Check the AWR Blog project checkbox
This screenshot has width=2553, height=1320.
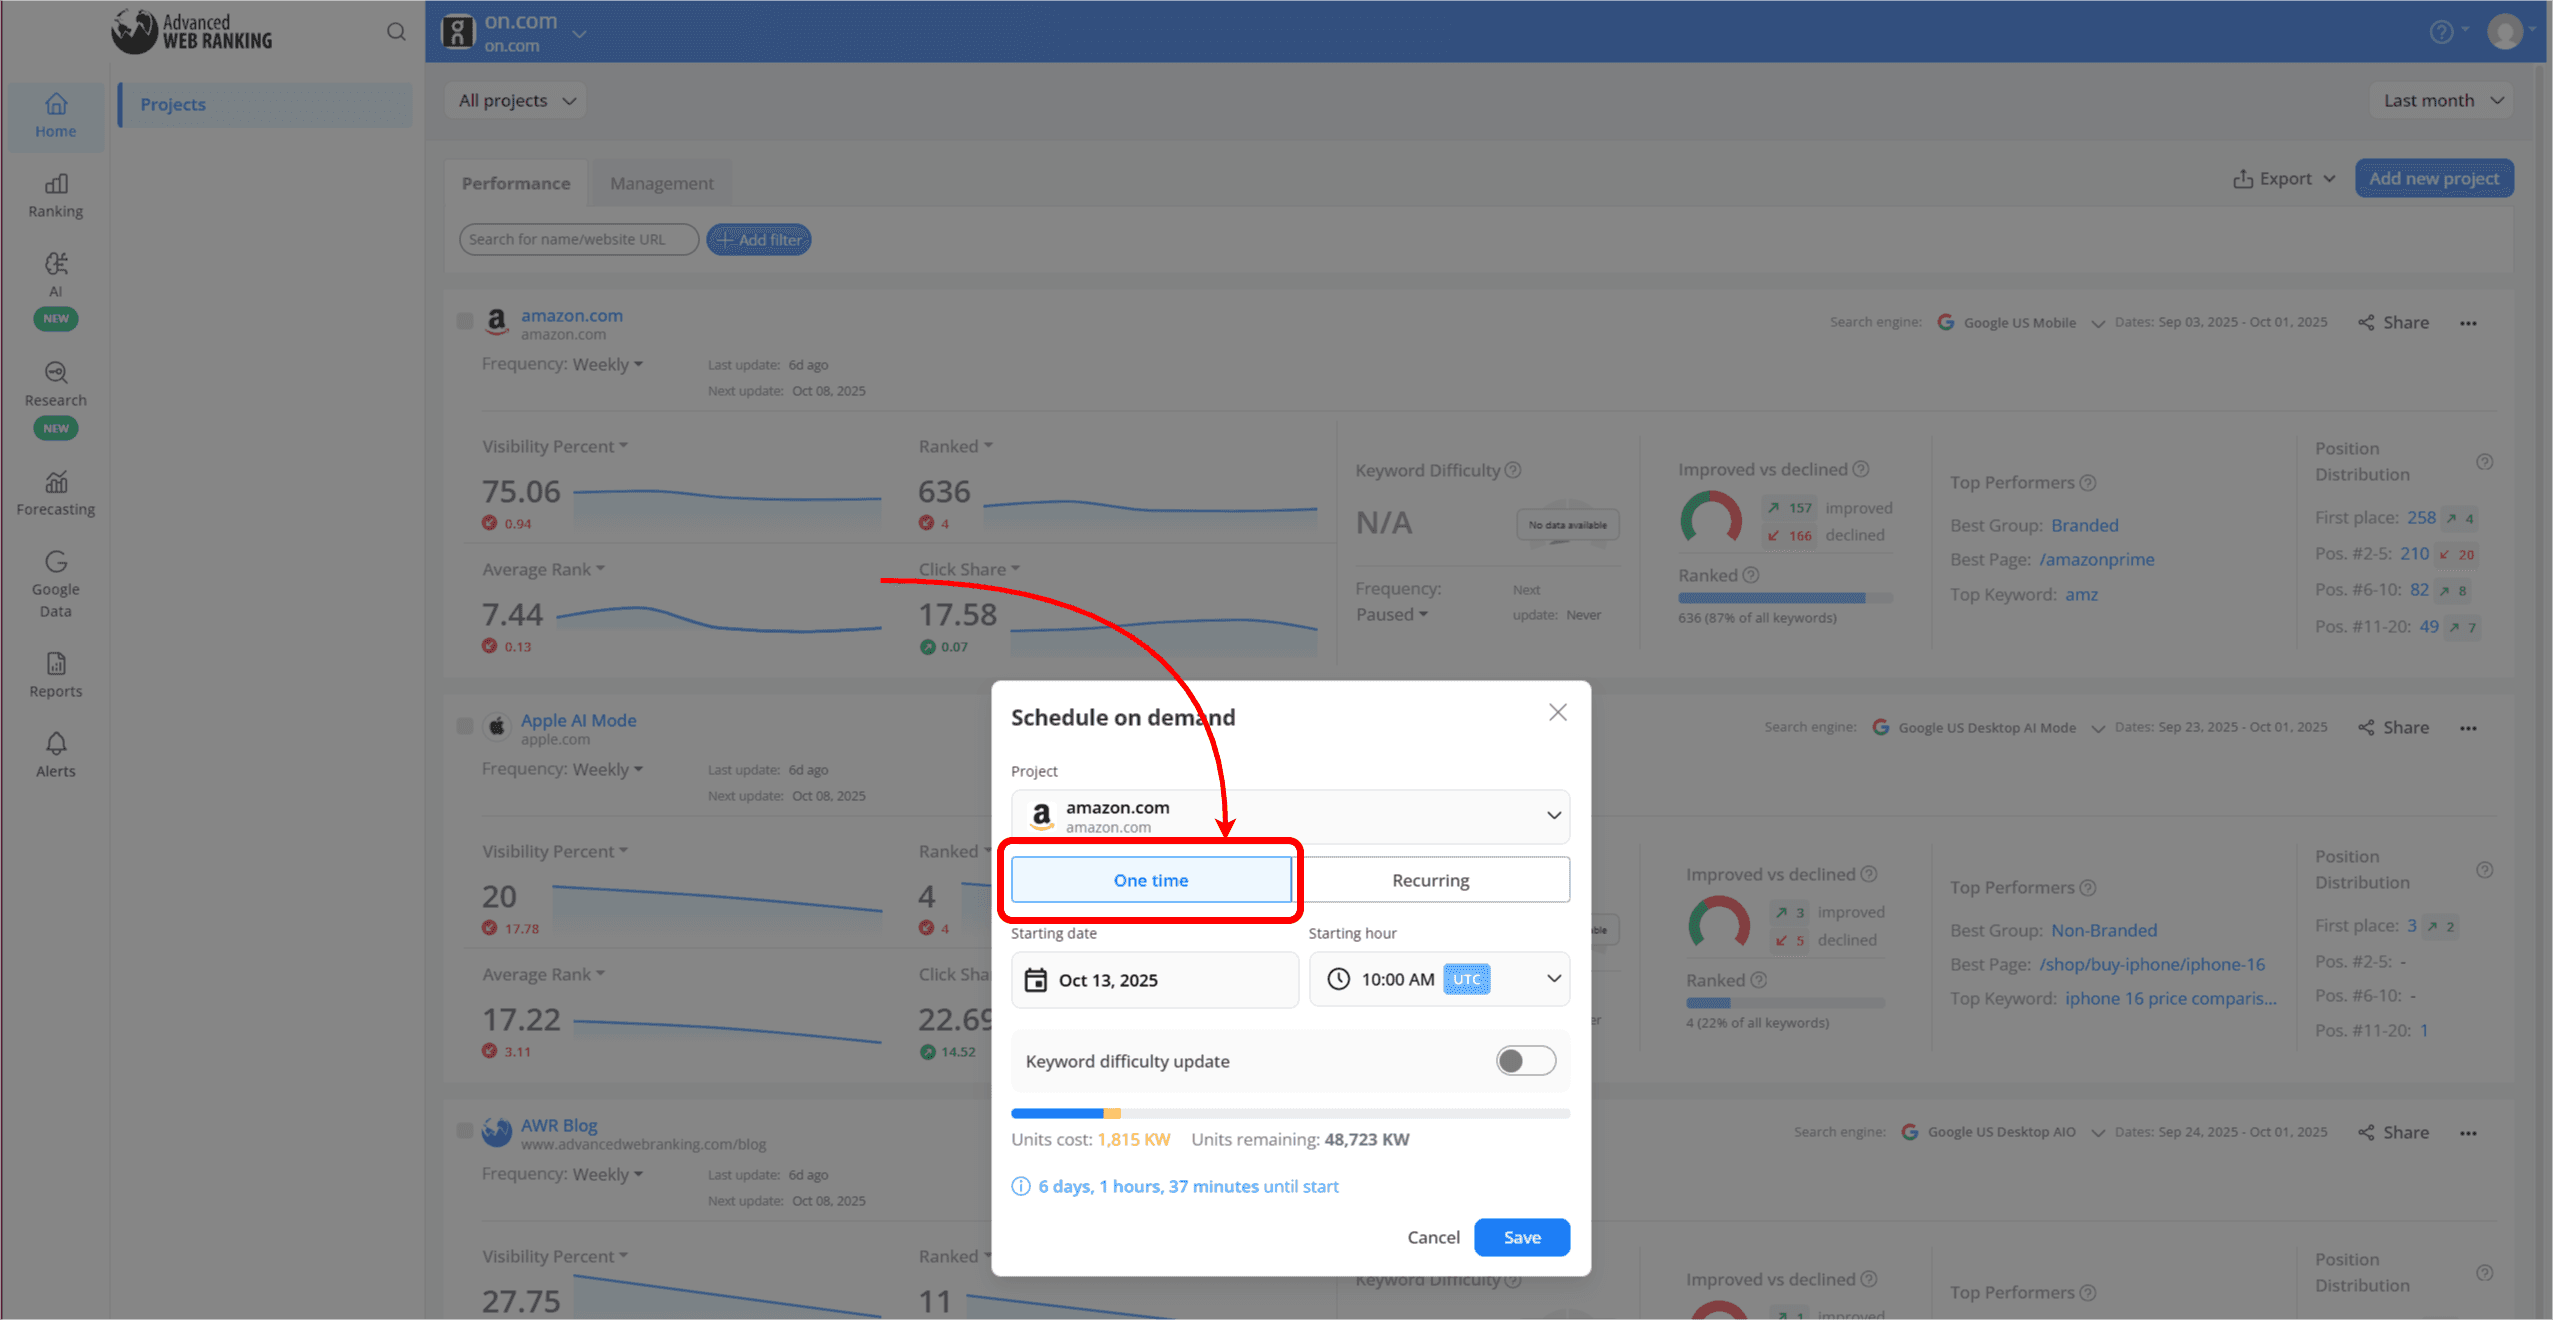point(465,1131)
